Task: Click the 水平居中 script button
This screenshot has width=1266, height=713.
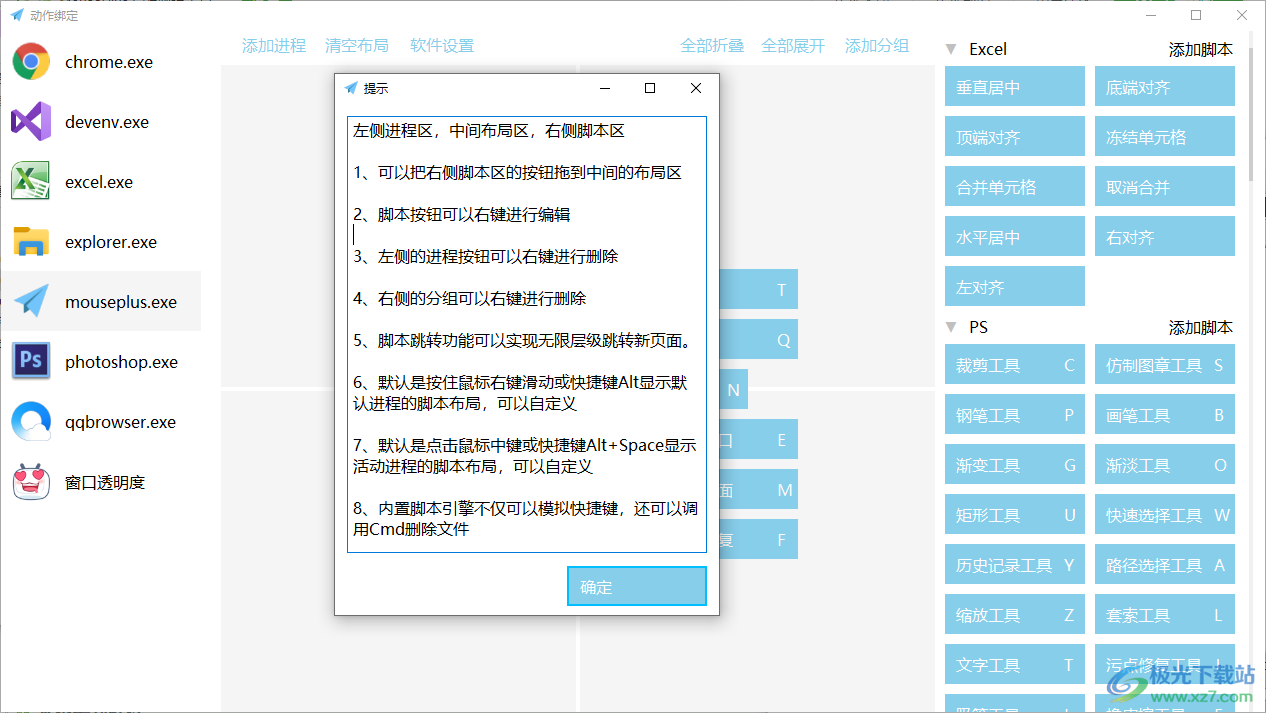Action: [1015, 236]
